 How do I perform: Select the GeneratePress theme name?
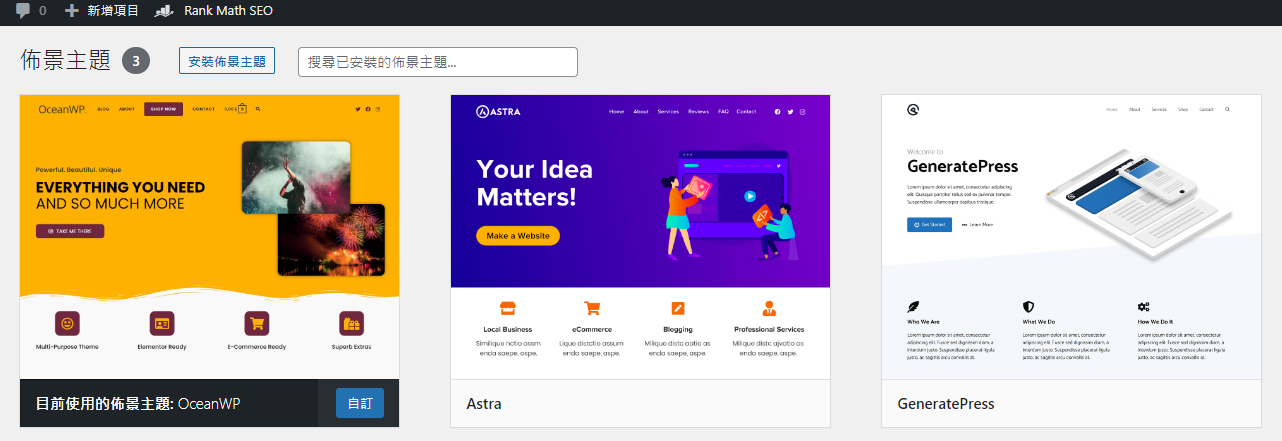(x=946, y=404)
